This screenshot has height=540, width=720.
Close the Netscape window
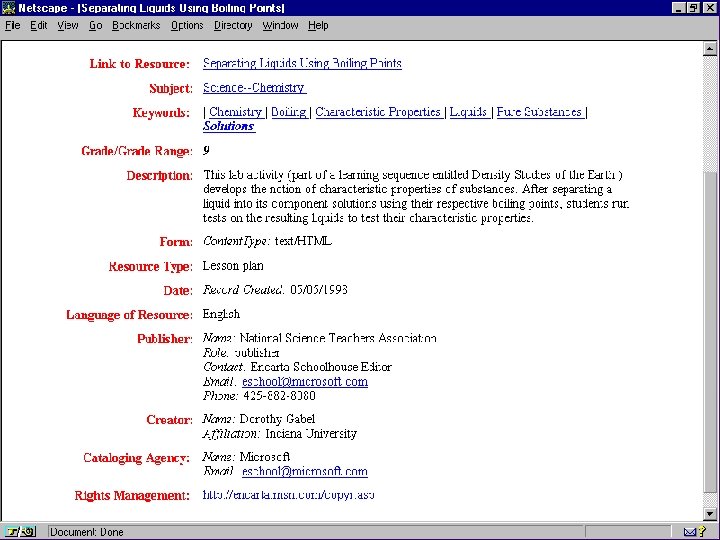709,8
